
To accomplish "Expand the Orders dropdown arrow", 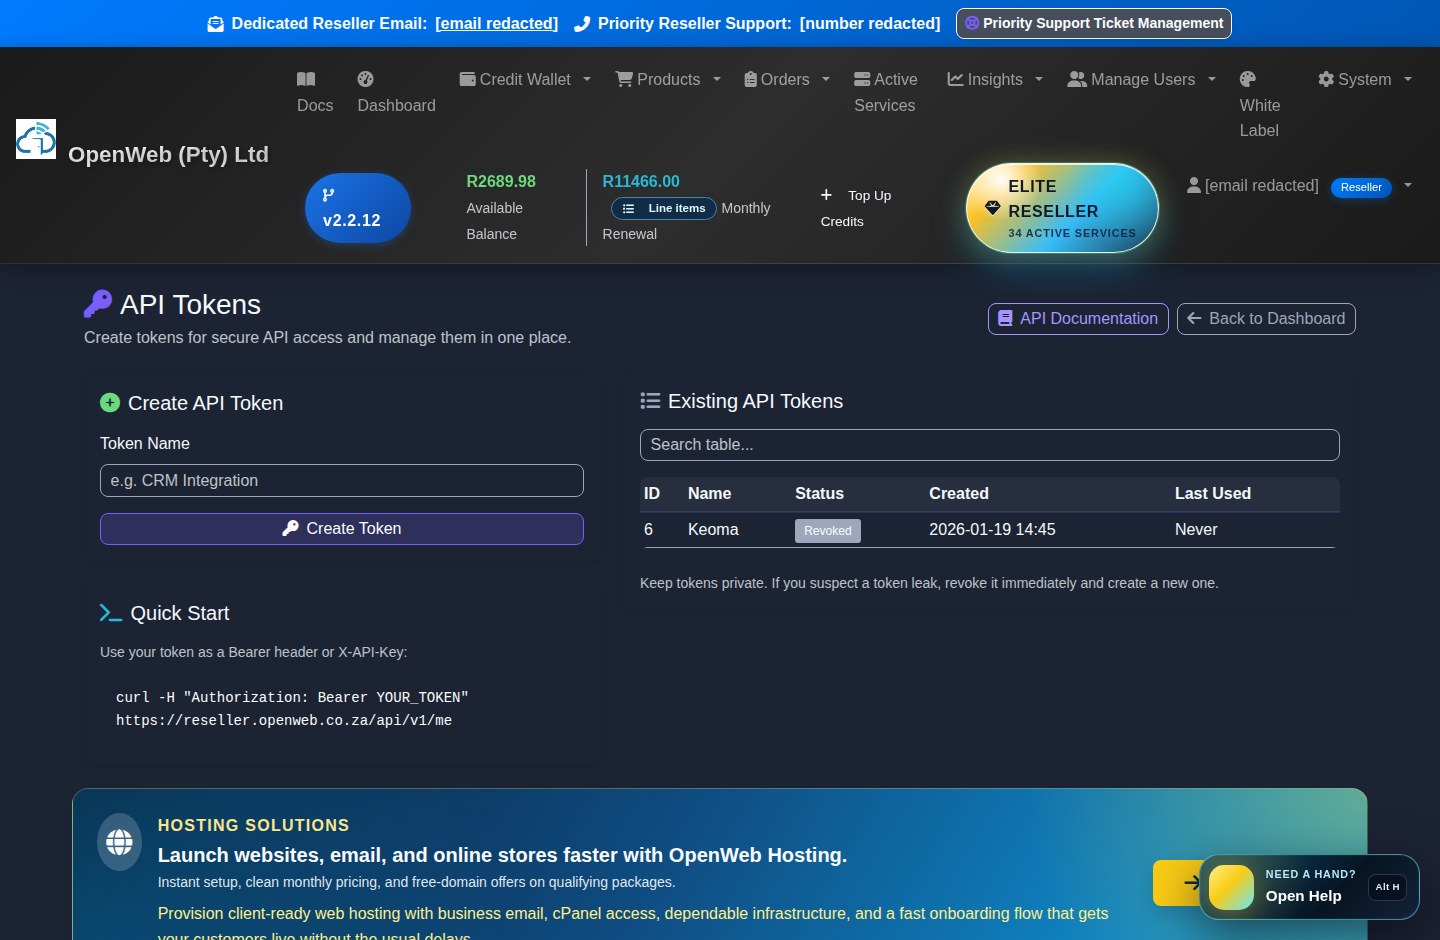I will 826,79.
